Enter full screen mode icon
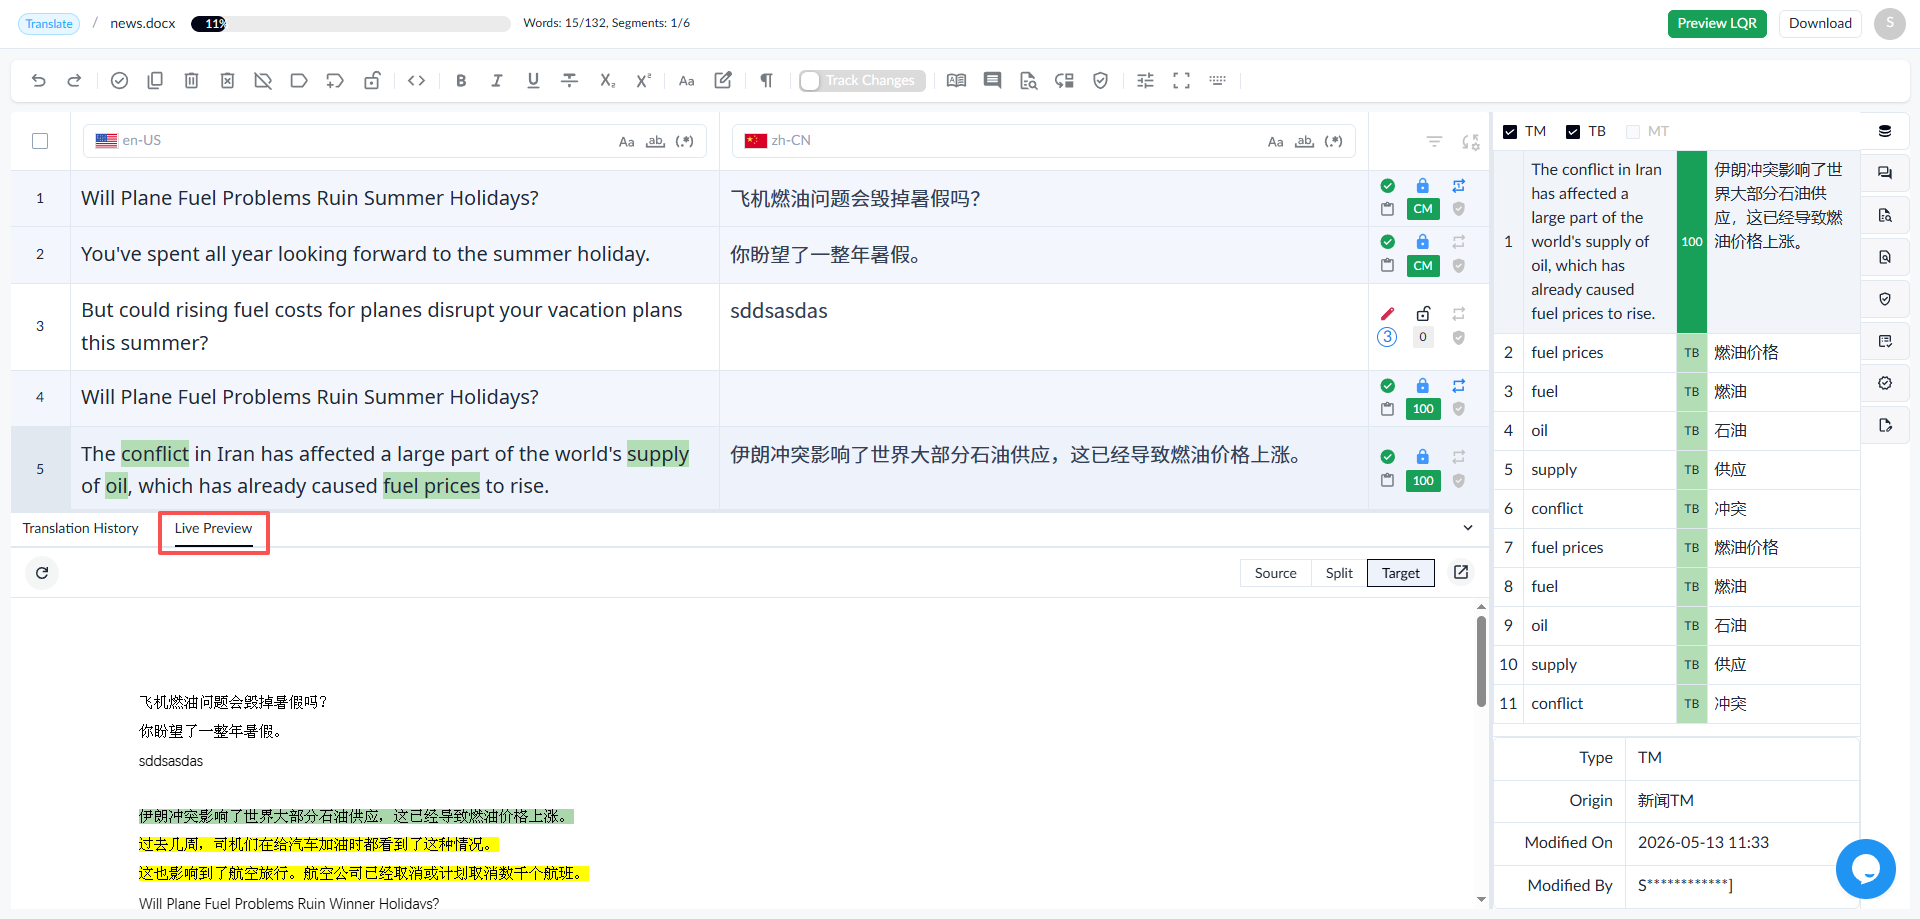Screen dimensions: 1920x919 (x=1181, y=81)
